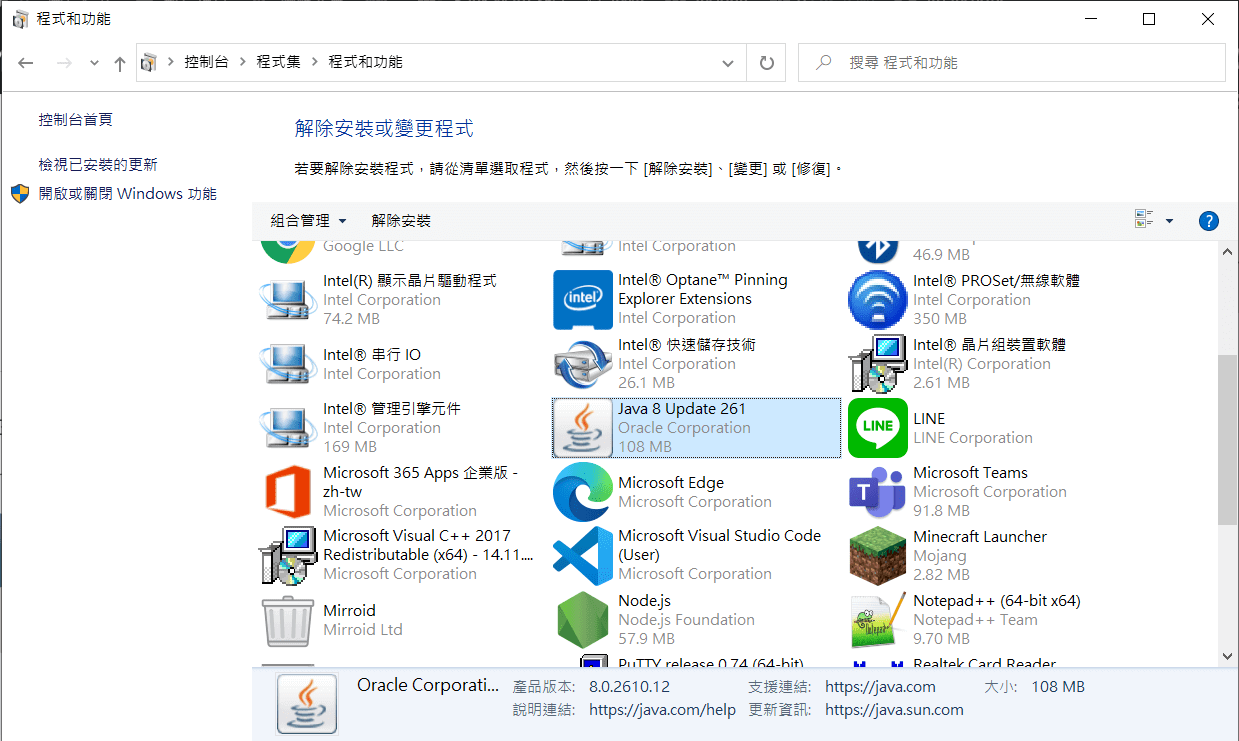This screenshot has height=741, width=1239.
Task: Expand the view options dropdown arrow
Action: 1169,221
